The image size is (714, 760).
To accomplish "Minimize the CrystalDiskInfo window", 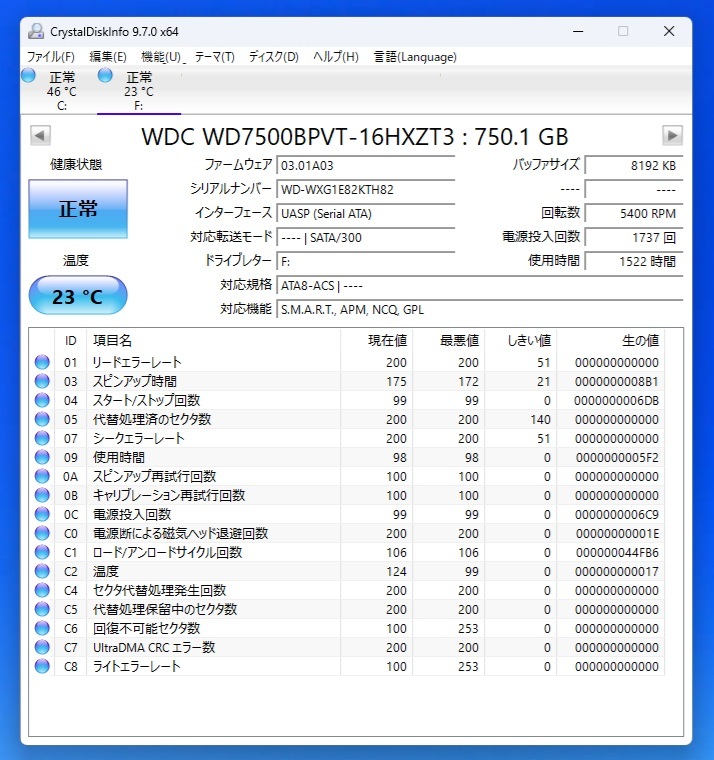I will click(578, 32).
